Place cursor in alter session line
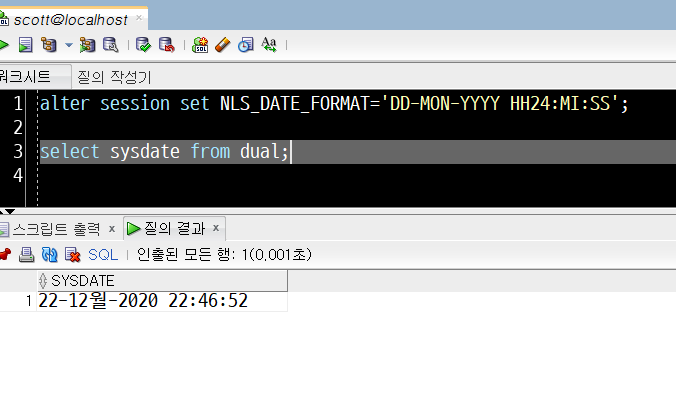Image resolution: width=676 pixels, height=398 pixels. pos(334,103)
